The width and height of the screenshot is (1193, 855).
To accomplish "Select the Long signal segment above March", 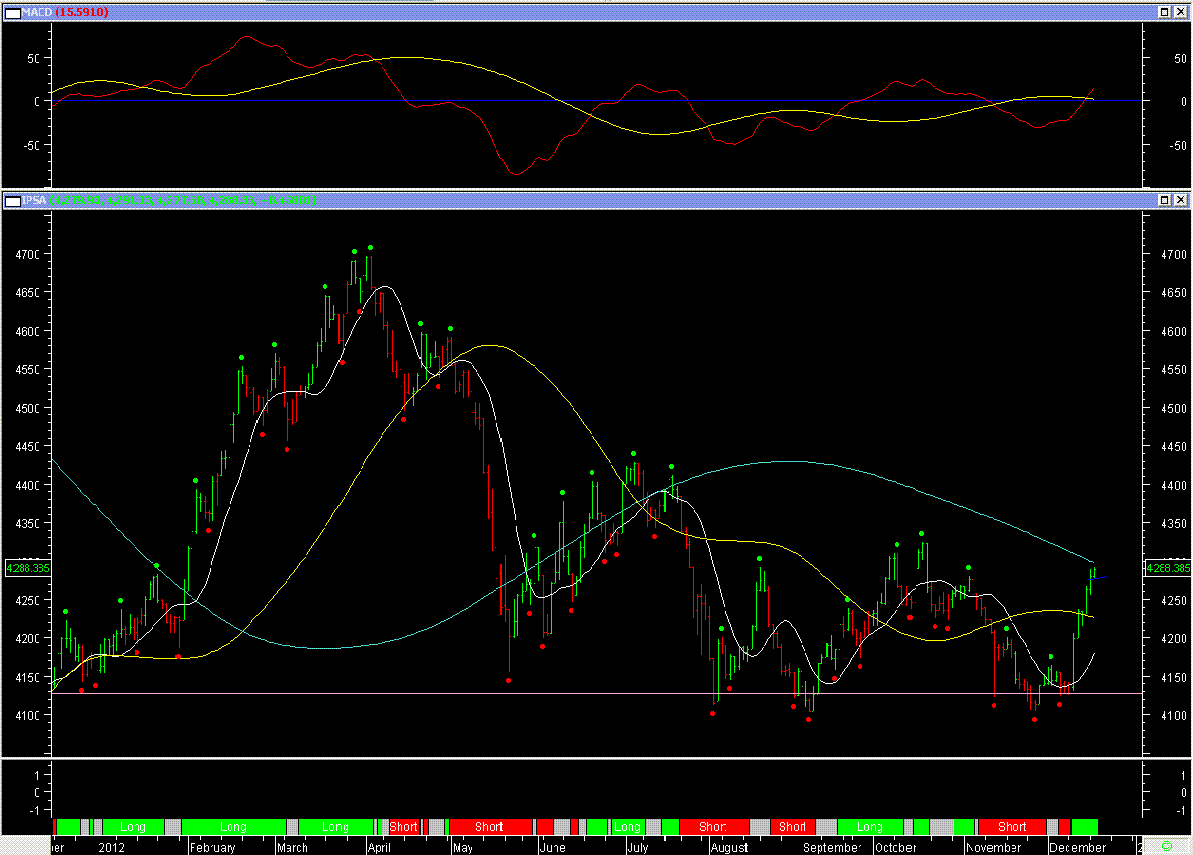I will pyautogui.click(x=335, y=827).
